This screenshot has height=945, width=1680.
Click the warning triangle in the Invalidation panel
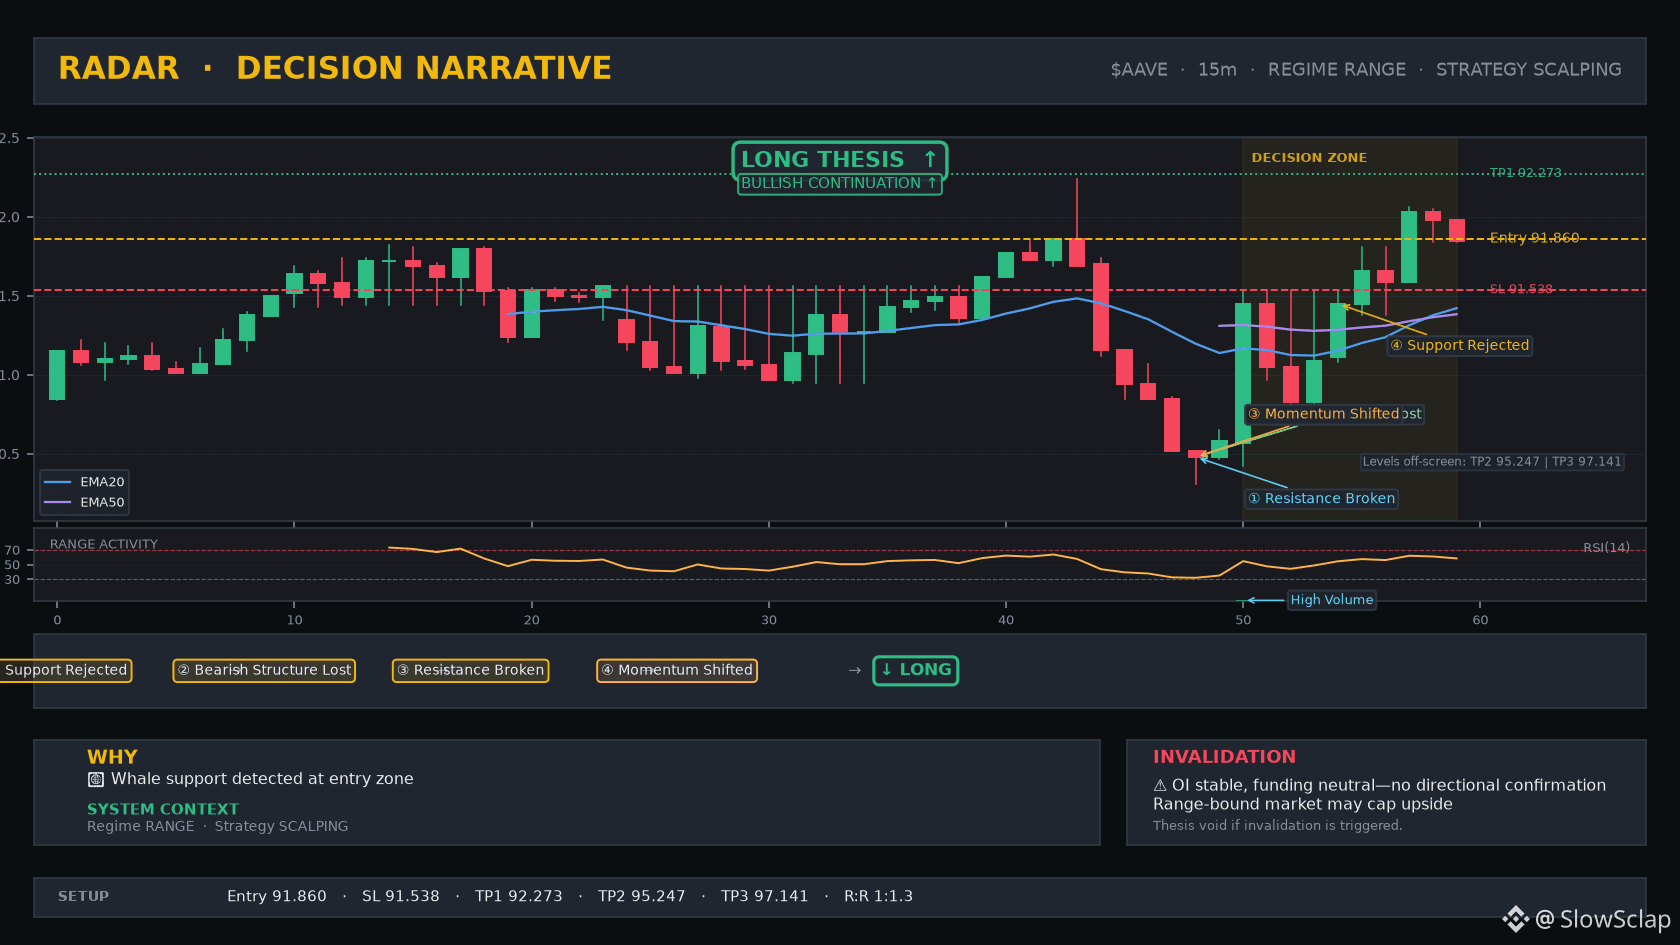[x=1160, y=786]
